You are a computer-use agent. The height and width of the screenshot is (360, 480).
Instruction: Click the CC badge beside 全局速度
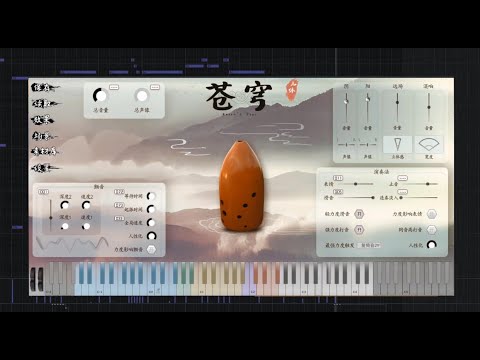click(x=119, y=218)
